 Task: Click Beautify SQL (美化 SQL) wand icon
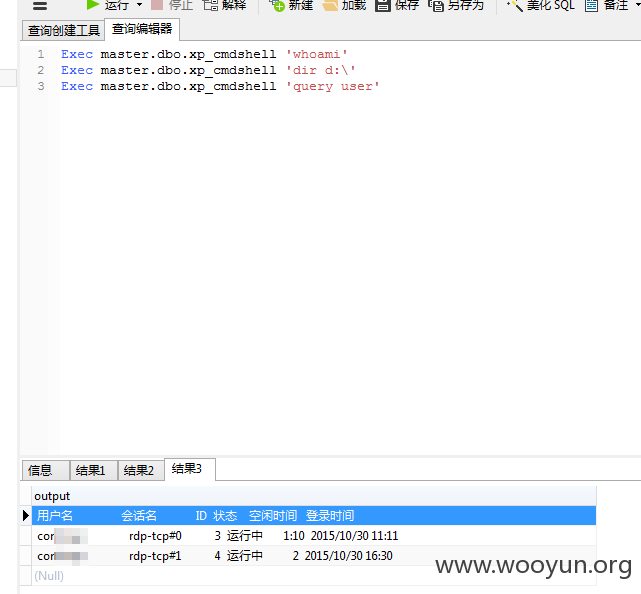[x=515, y=5]
